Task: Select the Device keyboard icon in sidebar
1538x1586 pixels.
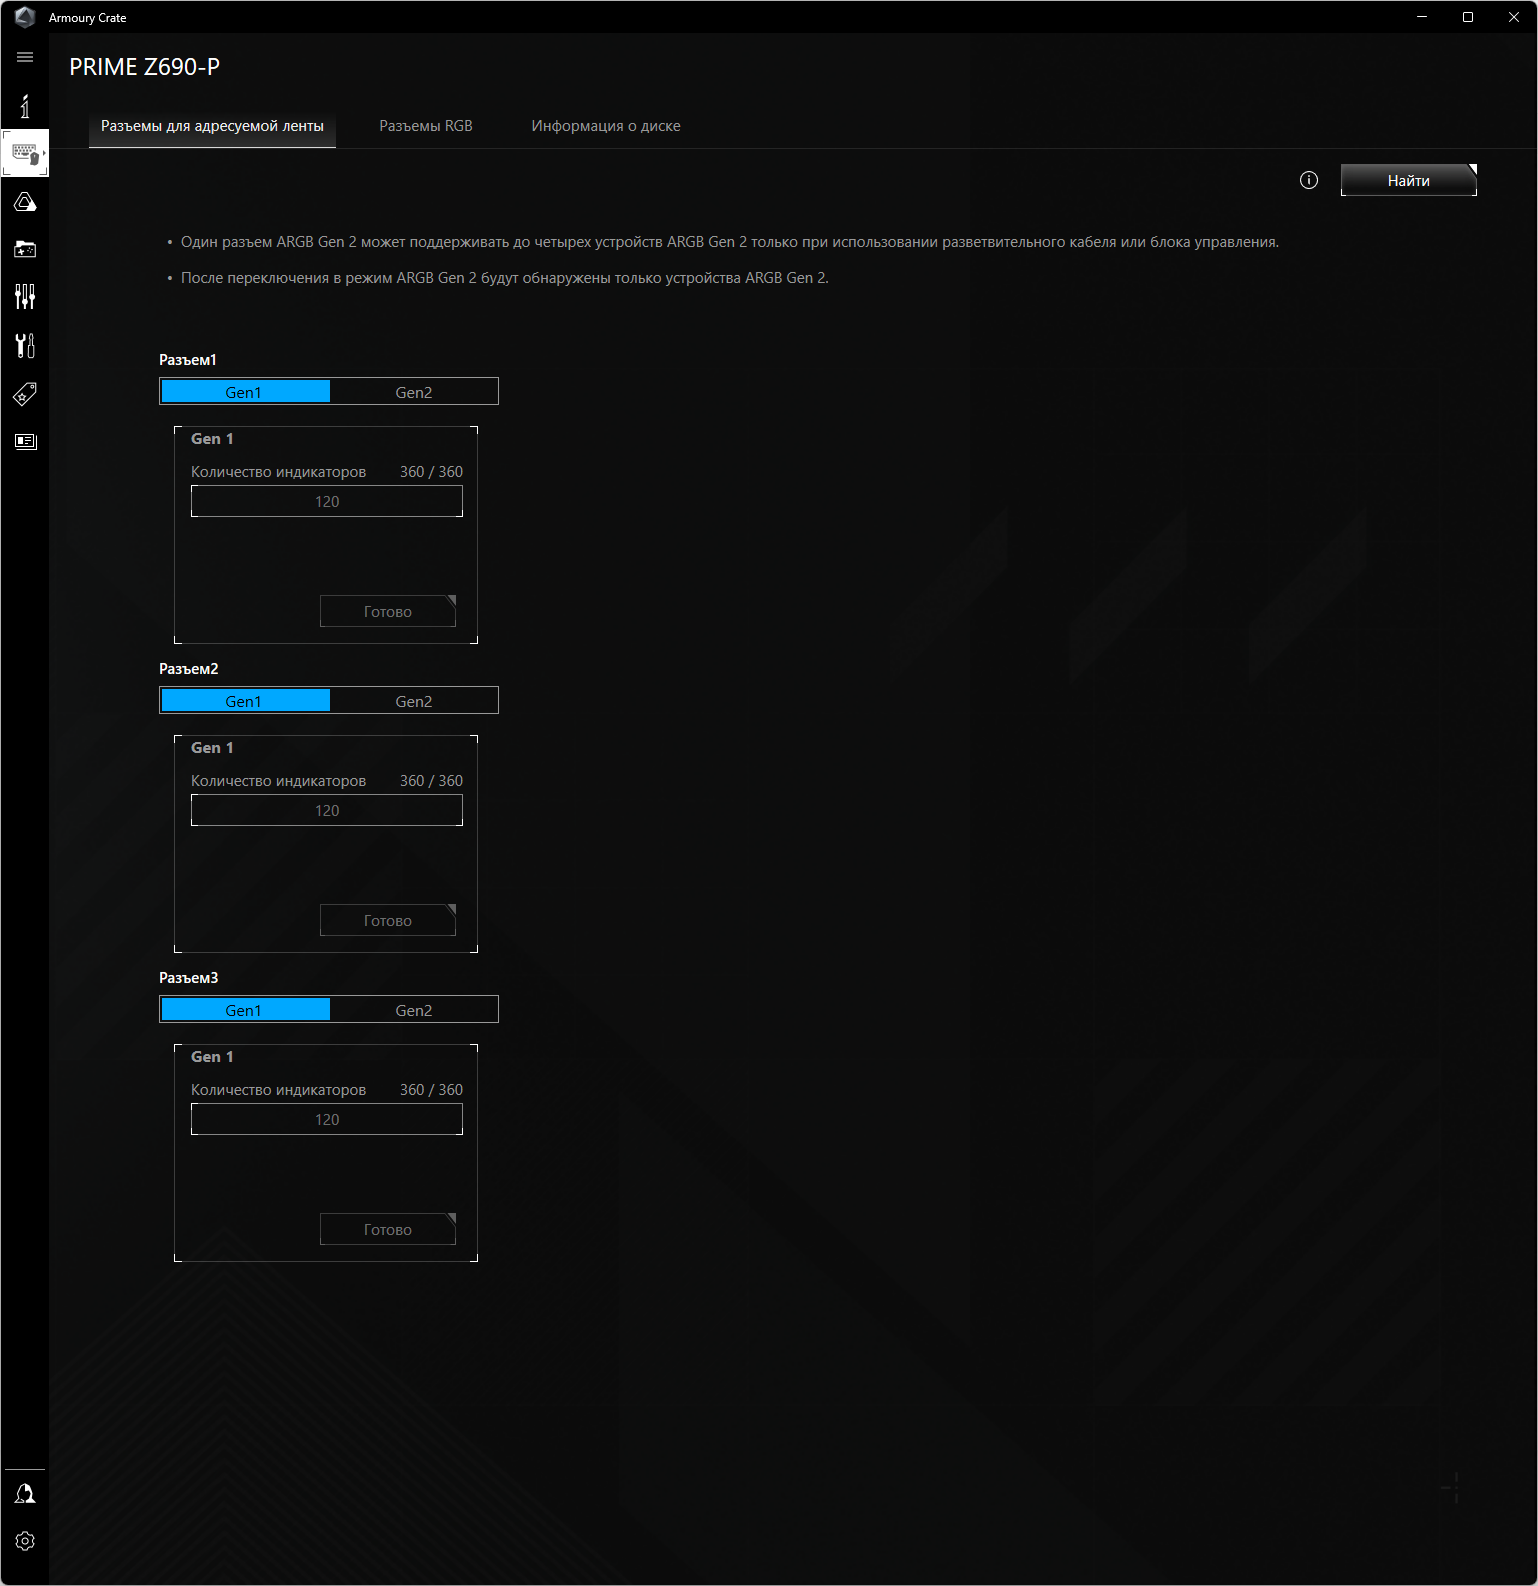Action: tap(25, 154)
